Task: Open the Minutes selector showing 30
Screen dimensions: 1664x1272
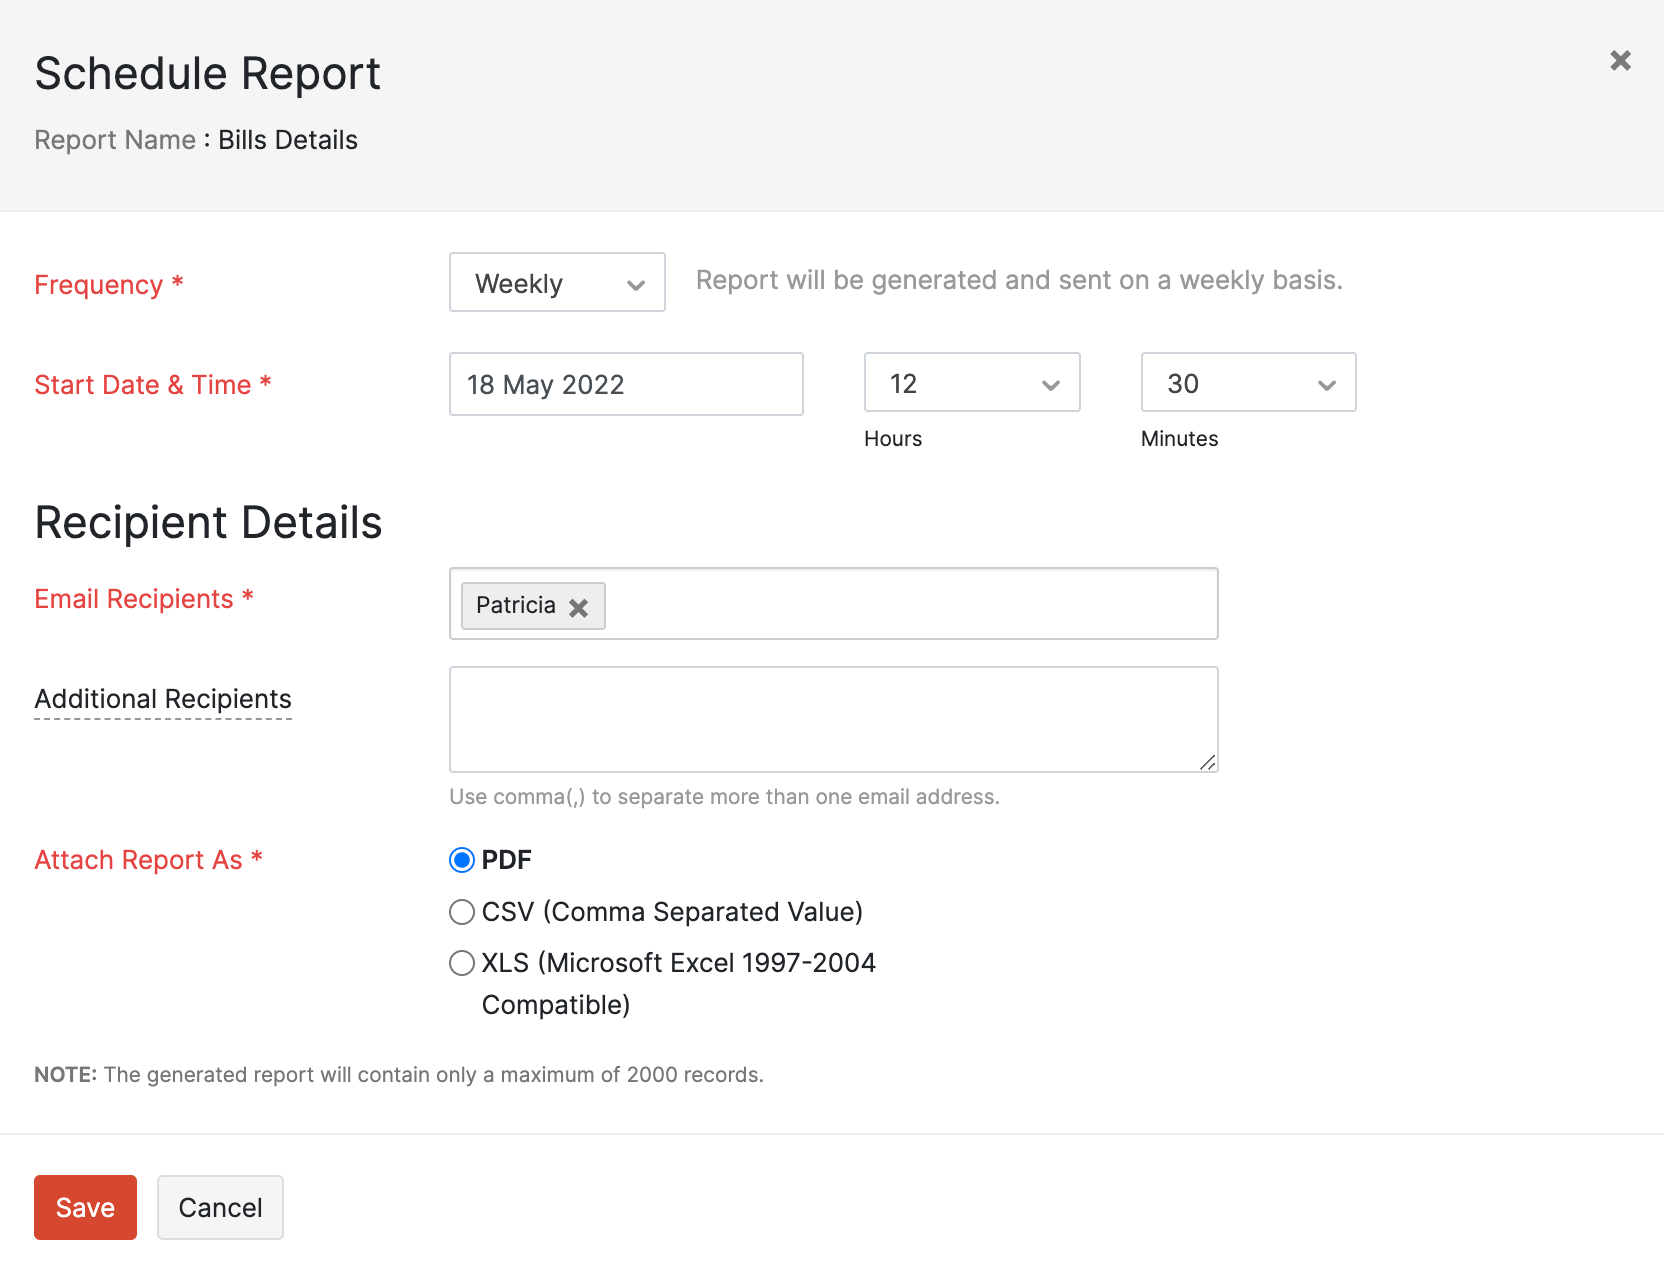Action: [1247, 383]
